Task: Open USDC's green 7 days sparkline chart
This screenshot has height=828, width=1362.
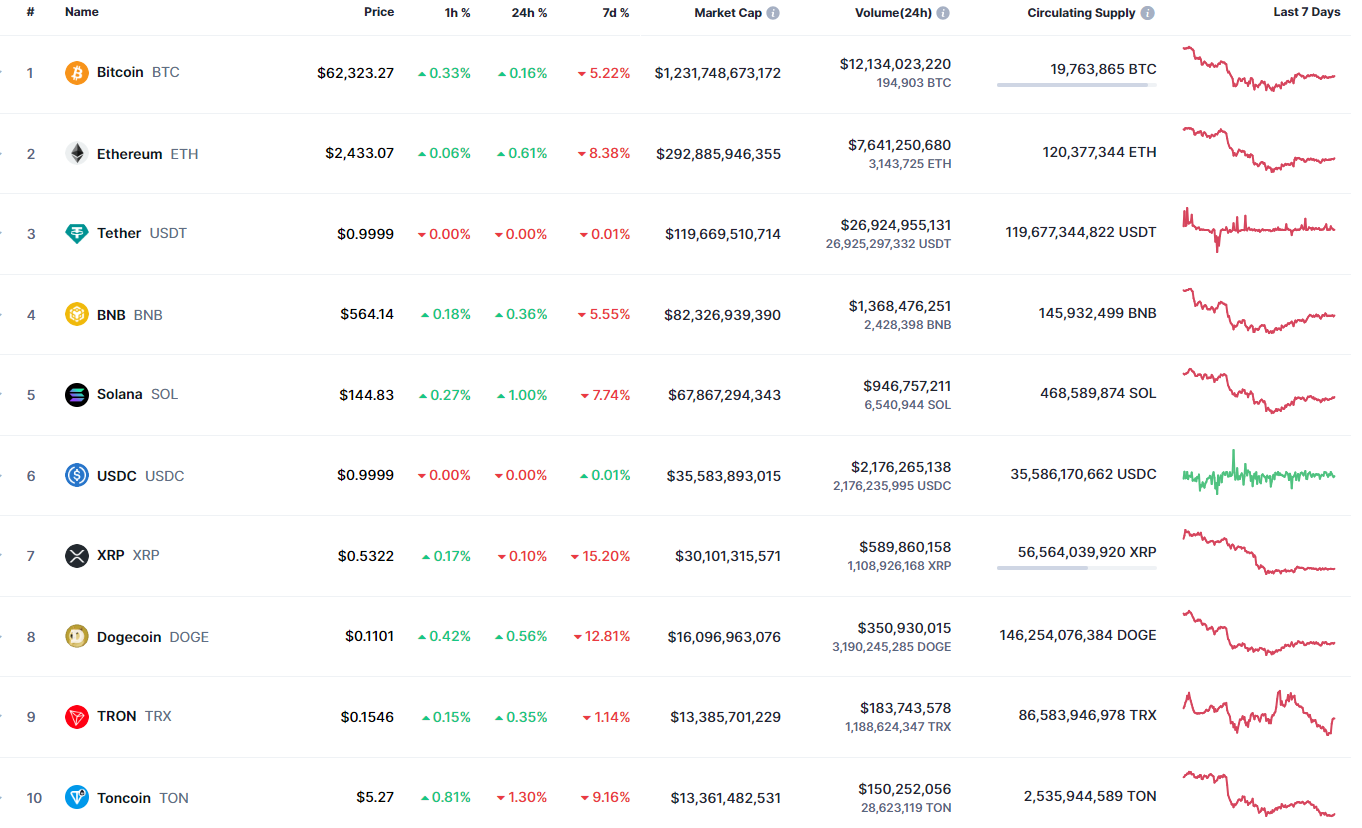Action: 1259,472
